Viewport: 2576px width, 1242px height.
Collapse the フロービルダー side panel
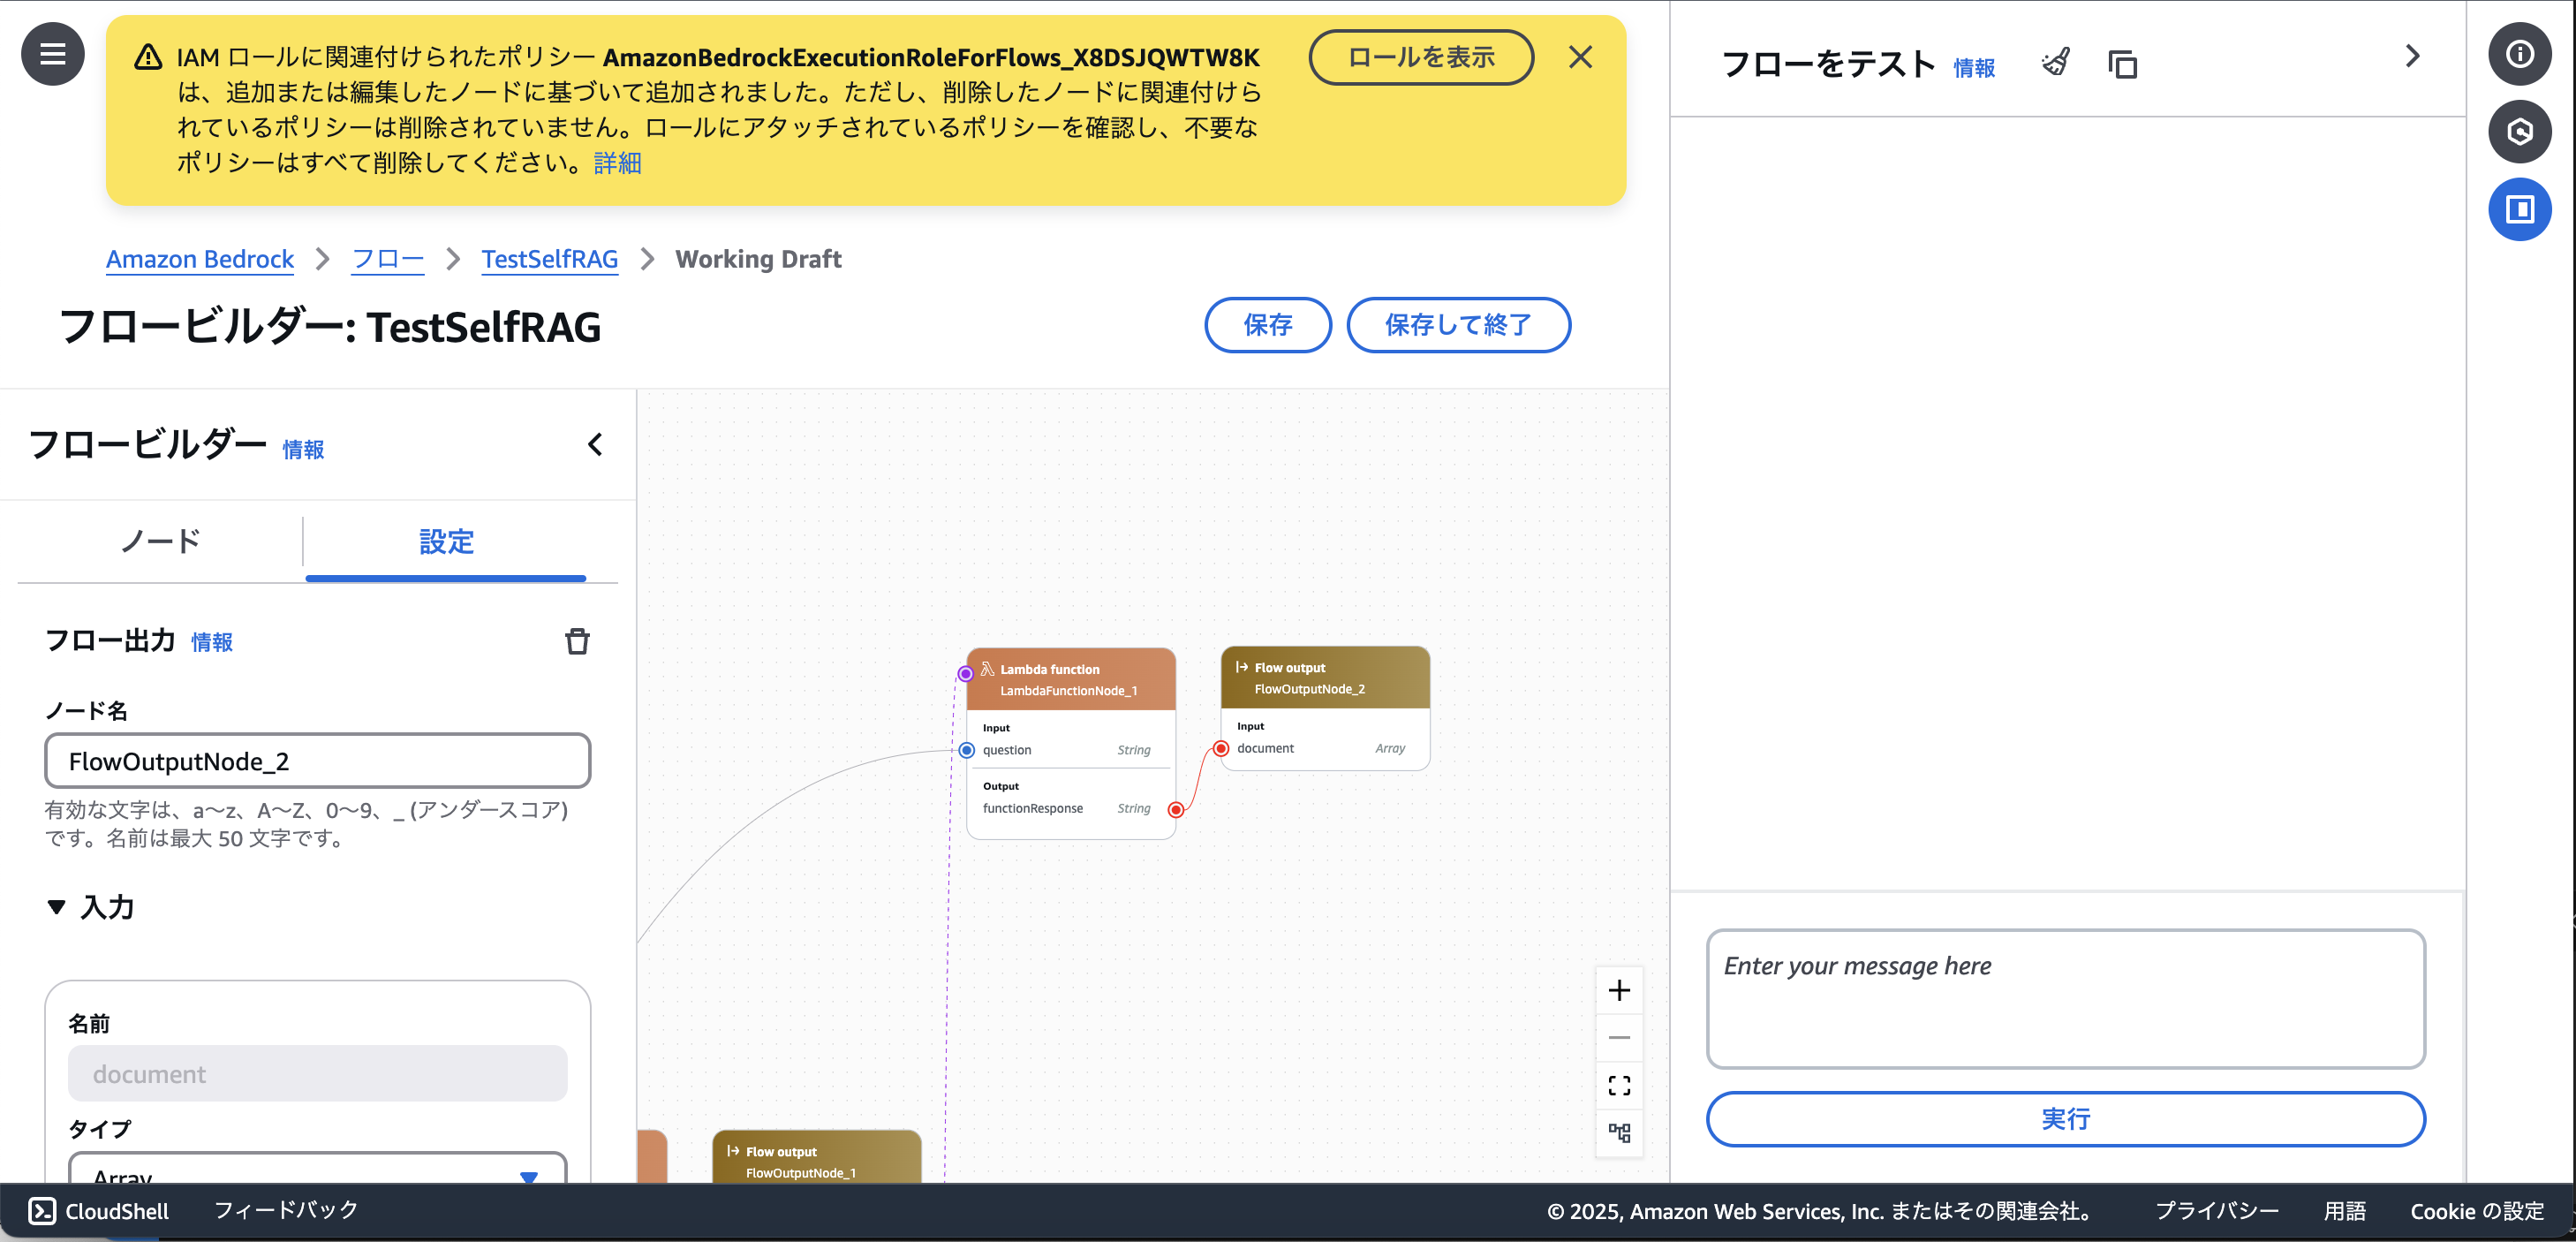click(x=595, y=444)
